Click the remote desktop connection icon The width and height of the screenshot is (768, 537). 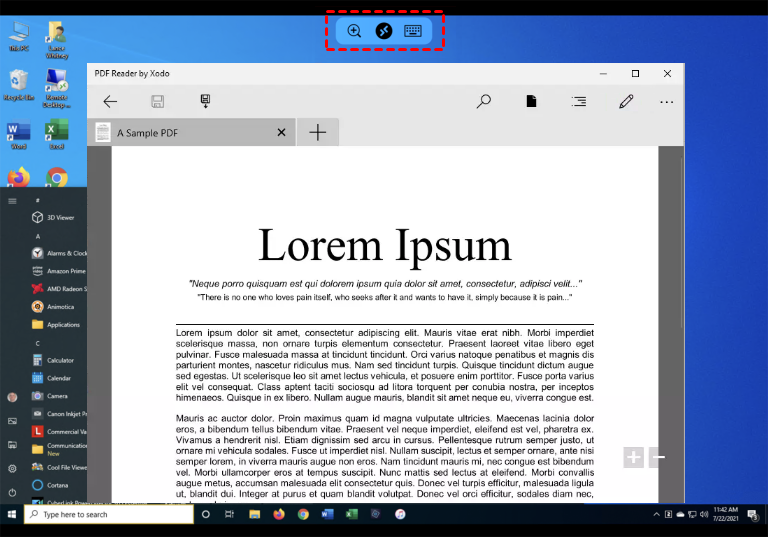pos(384,31)
